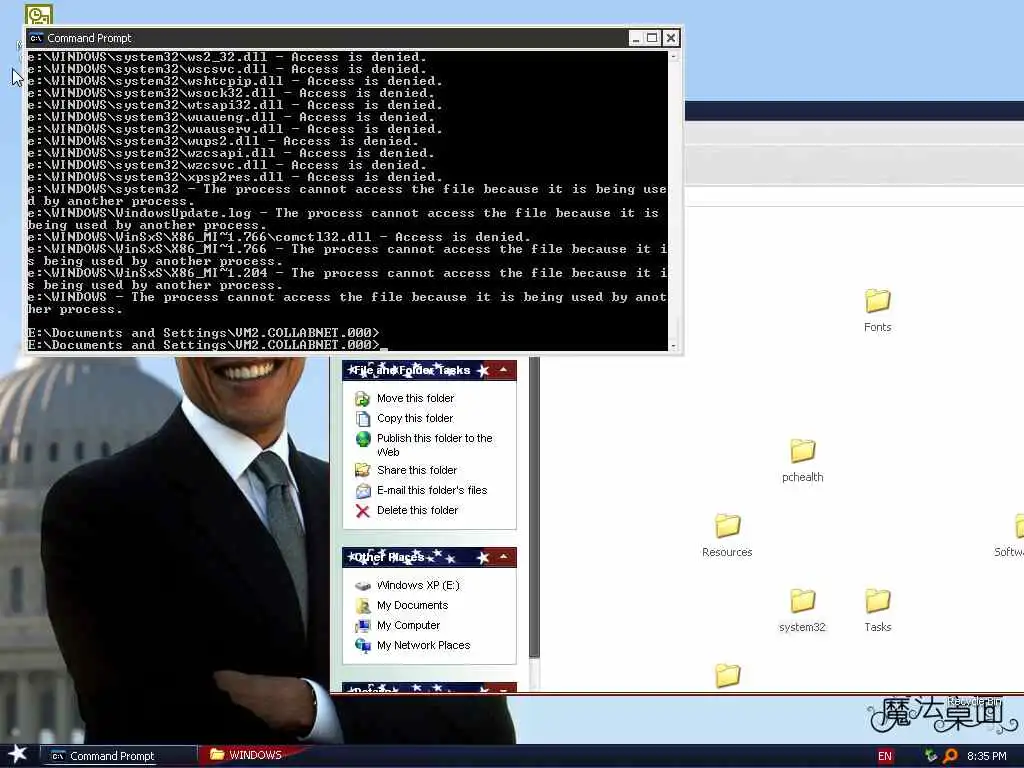1024x768 pixels.
Task: Click the orange magnifier tray icon
Action: tap(950, 756)
